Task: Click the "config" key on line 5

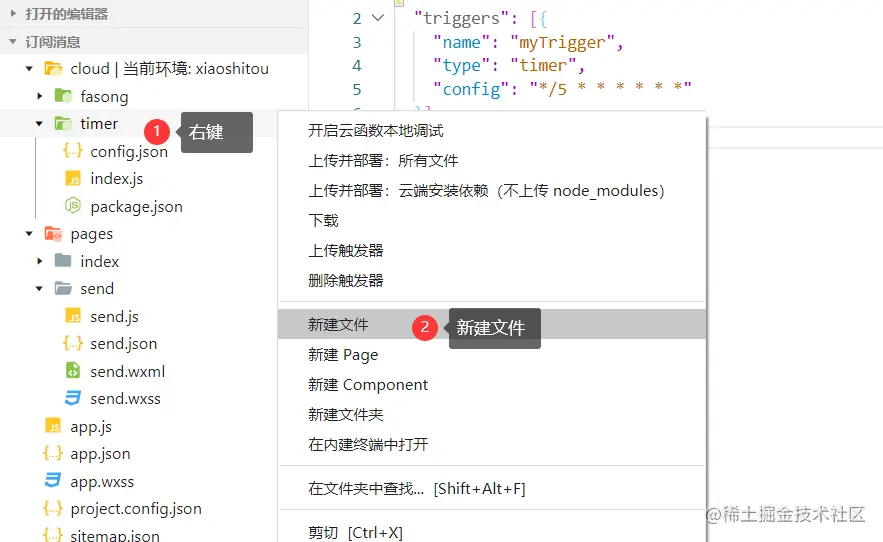Action: (471, 89)
